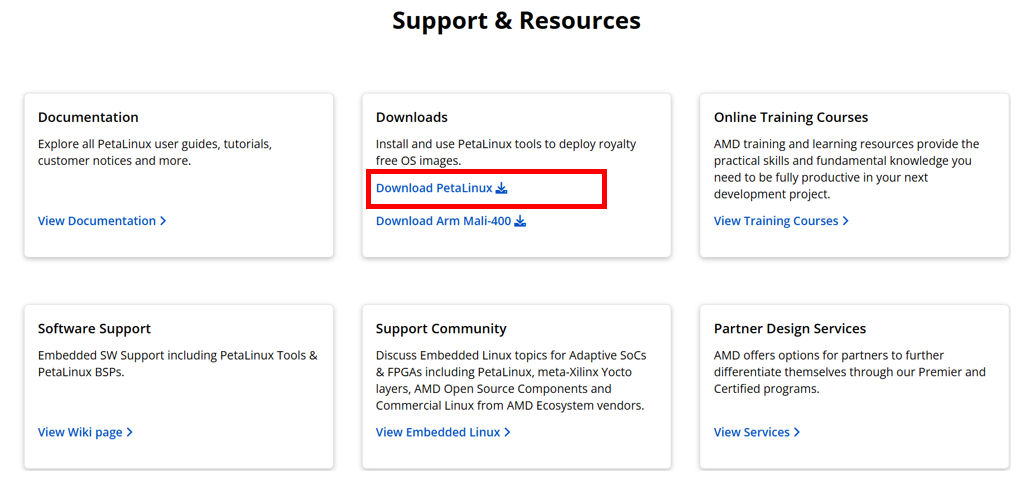Click the chevron after View Training Courses
1025x480 pixels.
point(845,221)
